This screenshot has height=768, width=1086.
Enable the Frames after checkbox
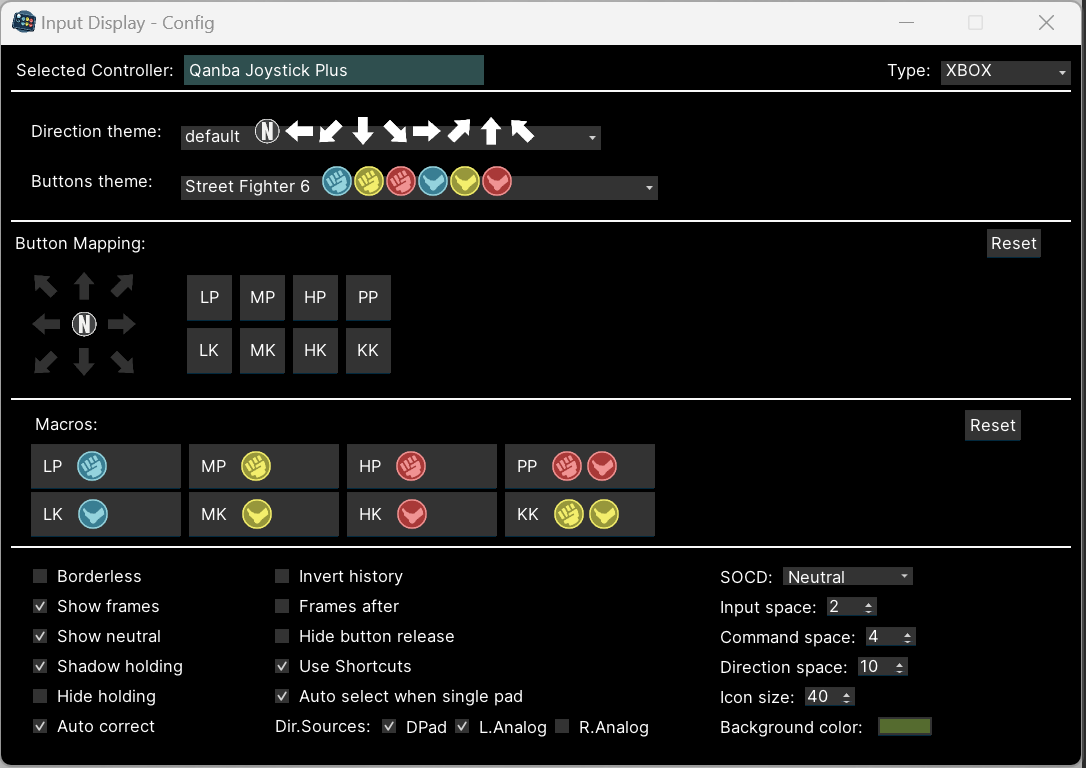282,606
